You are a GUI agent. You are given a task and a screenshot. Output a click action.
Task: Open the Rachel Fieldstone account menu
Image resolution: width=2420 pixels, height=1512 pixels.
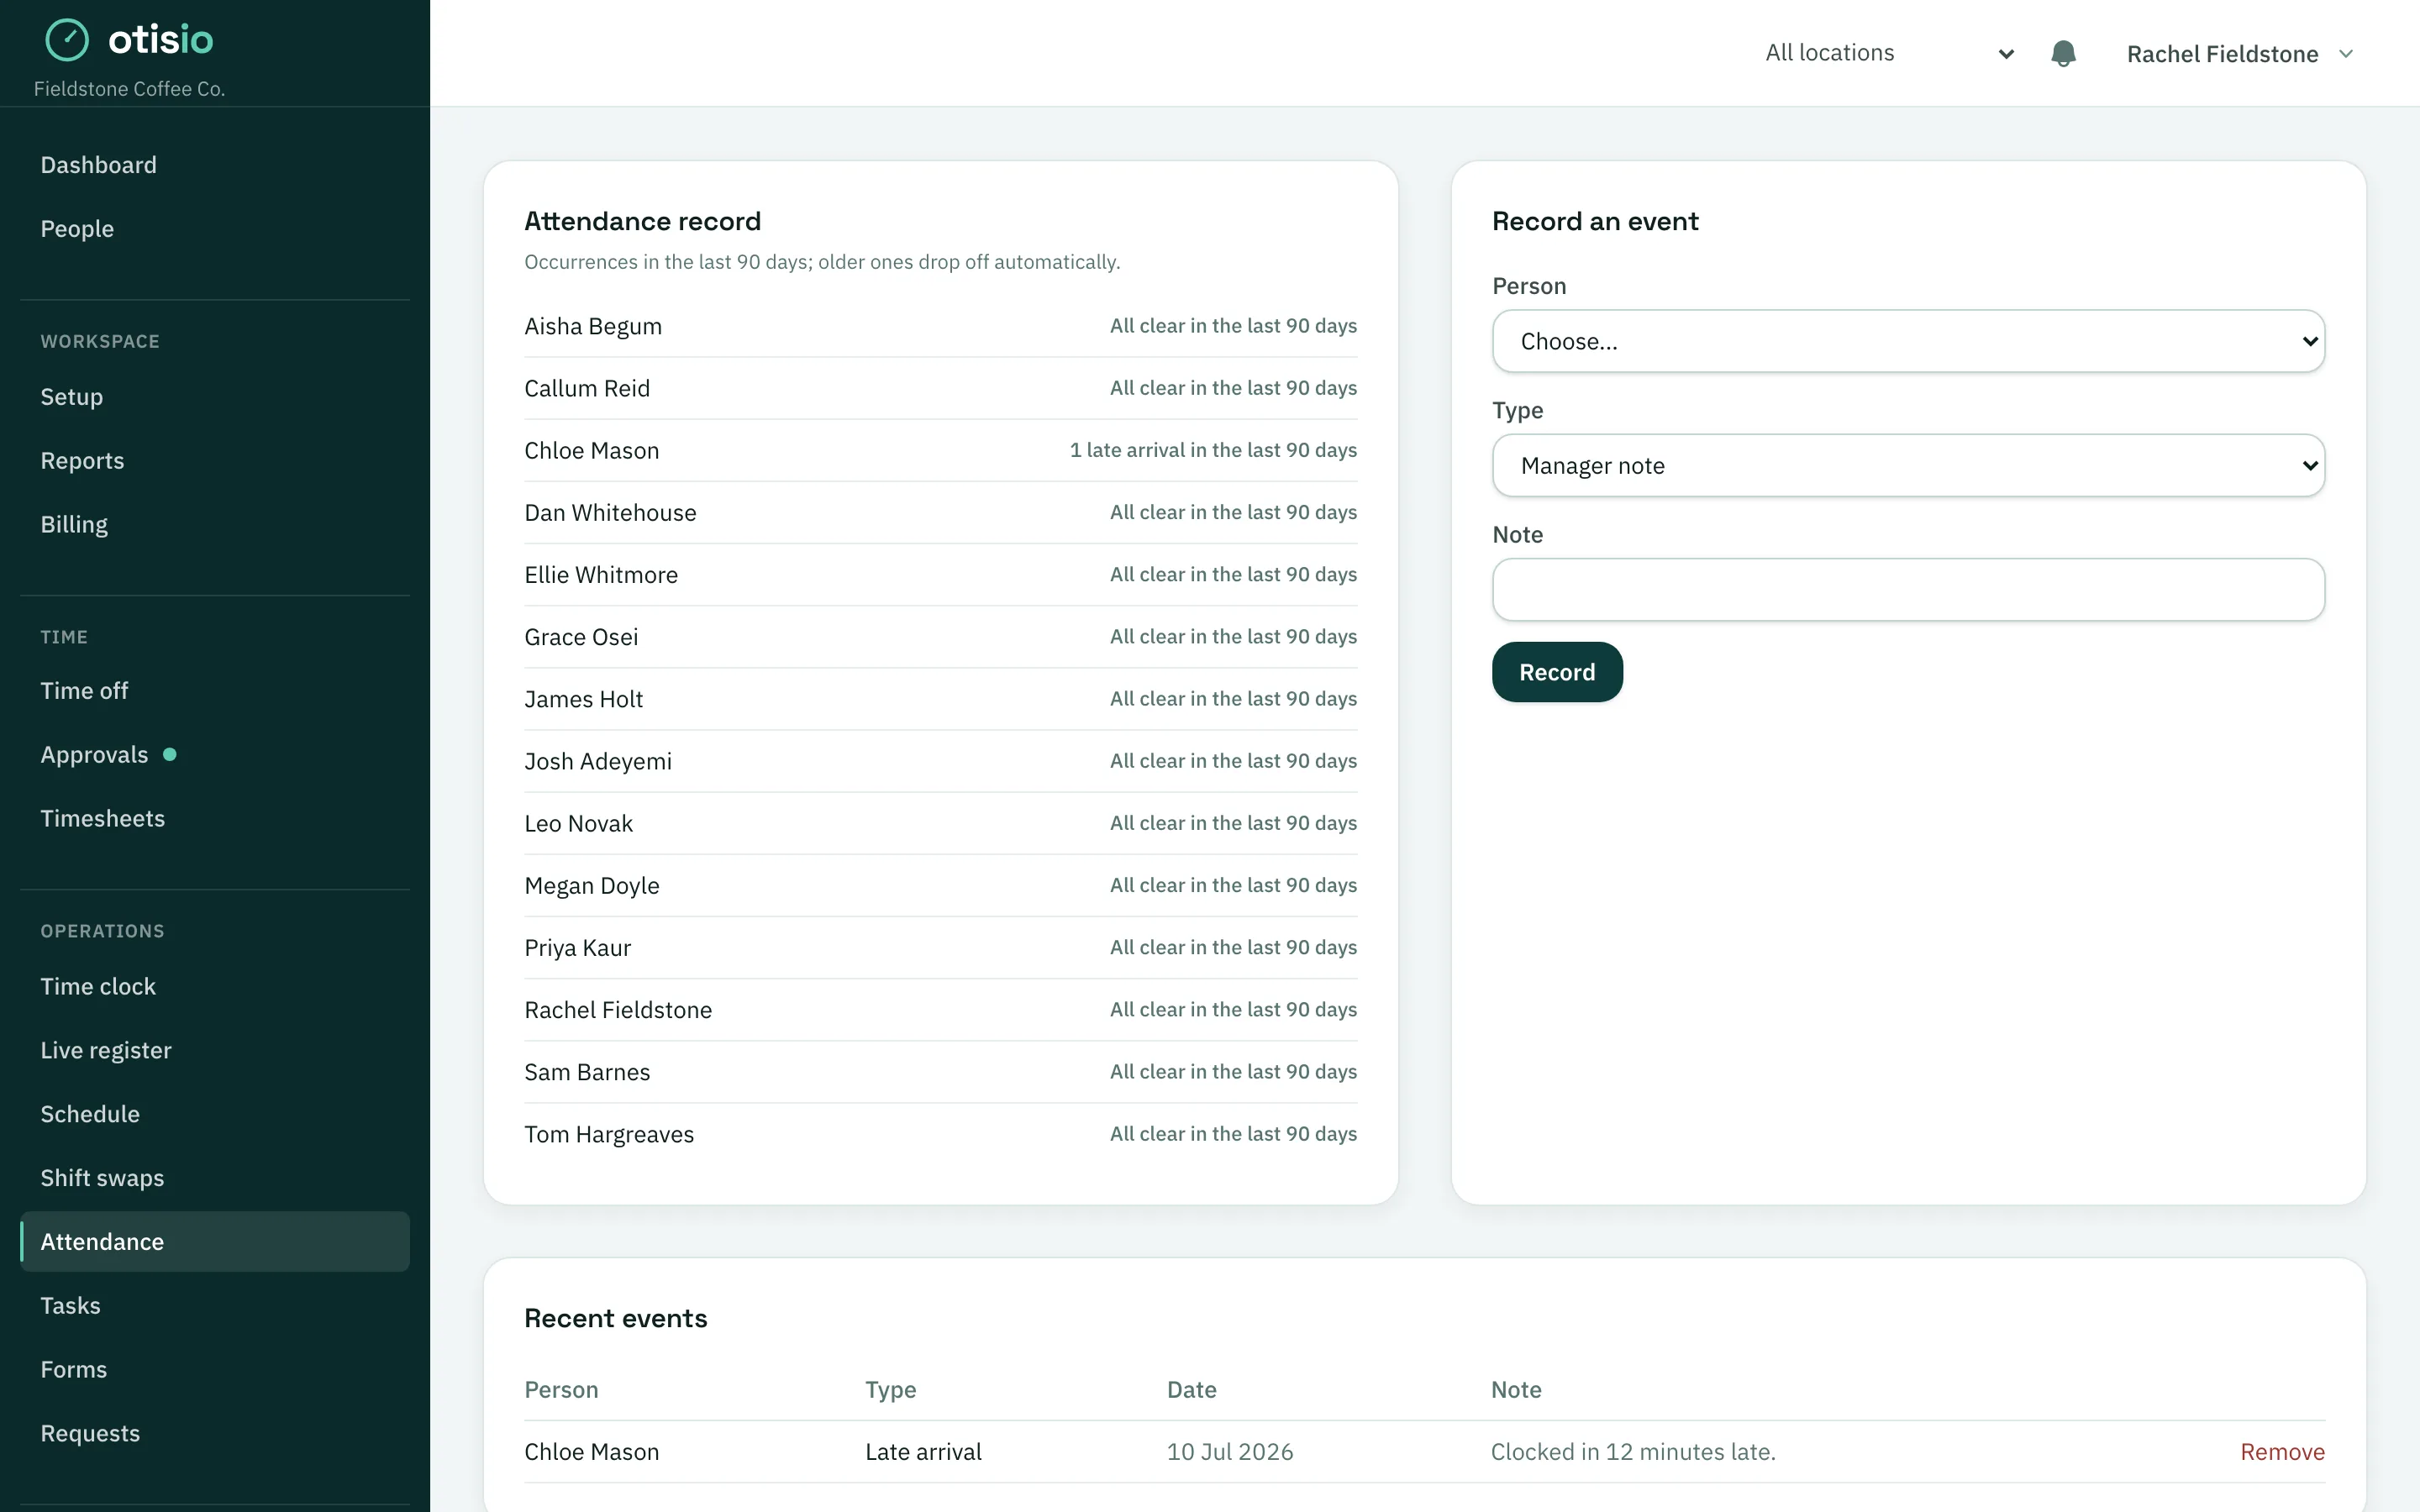click(2240, 54)
